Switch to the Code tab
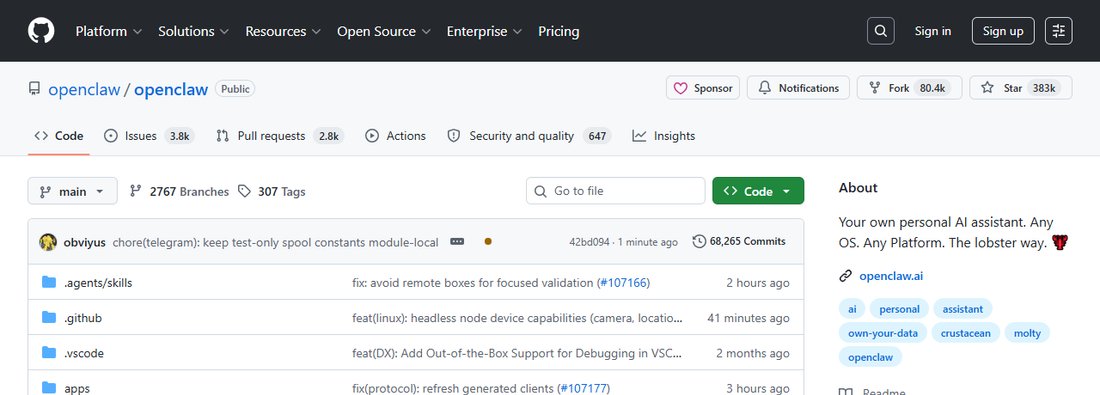The height and width of the screenshot is (395, 1100). (x=59, y=135)
